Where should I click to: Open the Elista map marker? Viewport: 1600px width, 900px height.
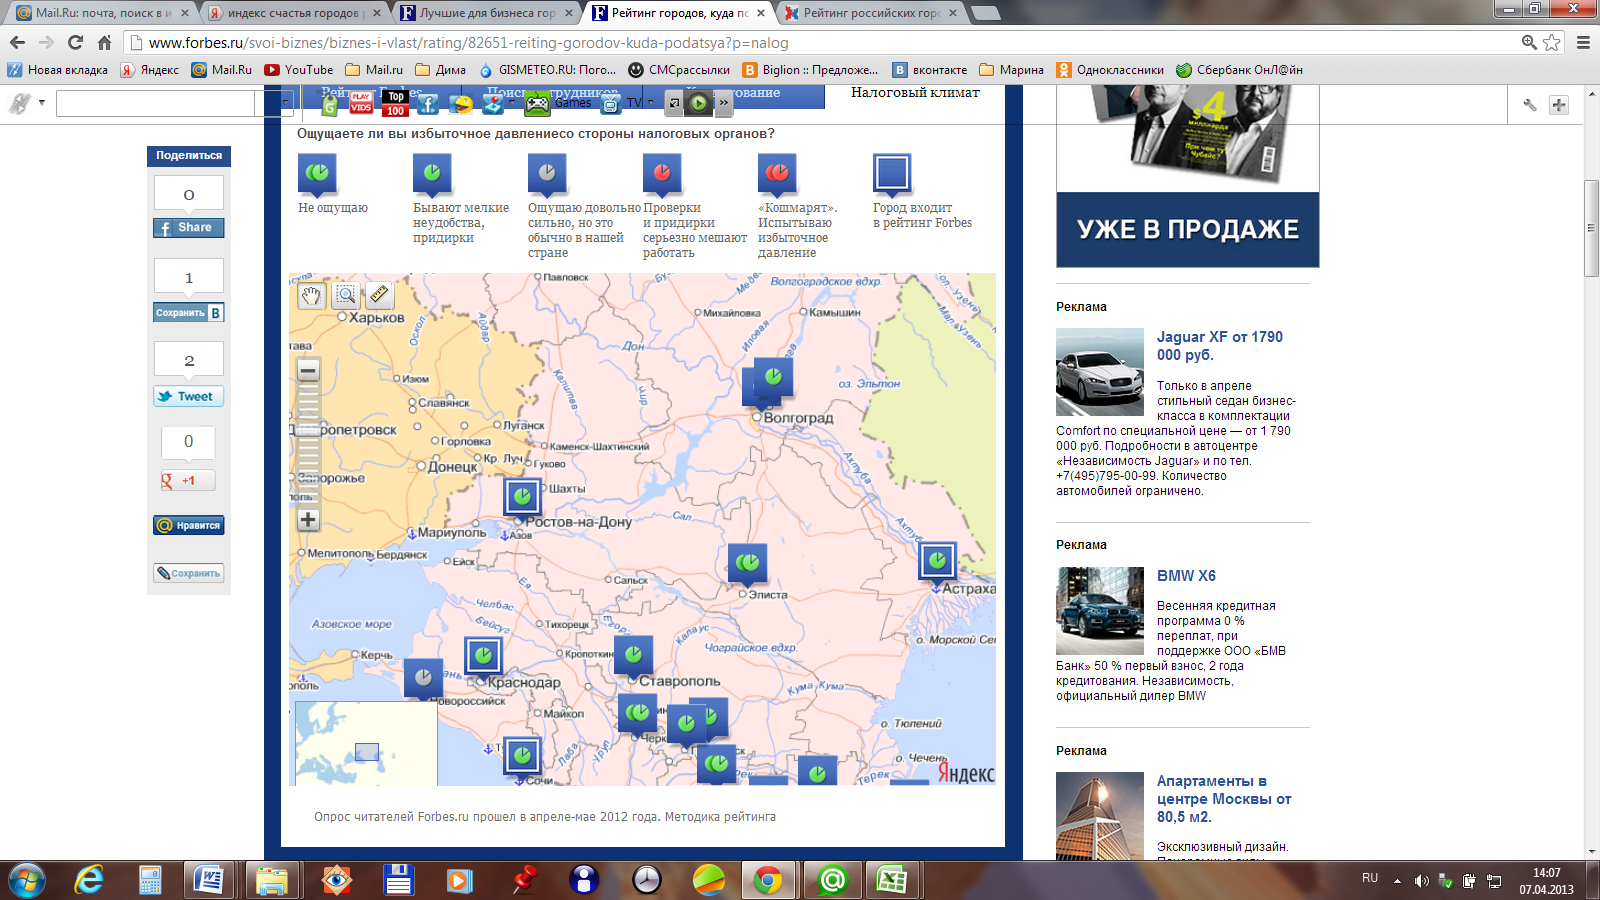pos(747,563)
